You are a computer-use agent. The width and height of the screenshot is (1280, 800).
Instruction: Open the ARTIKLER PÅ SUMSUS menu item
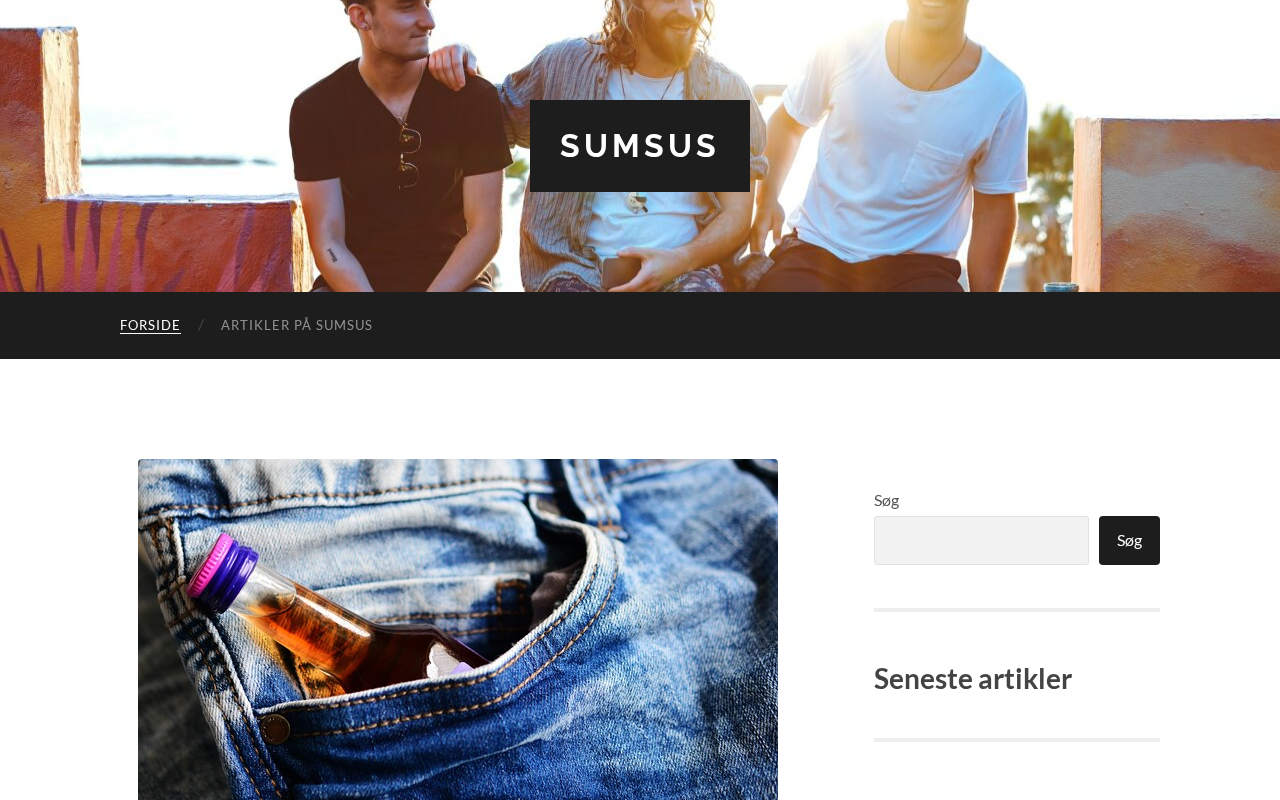(297, 325)
